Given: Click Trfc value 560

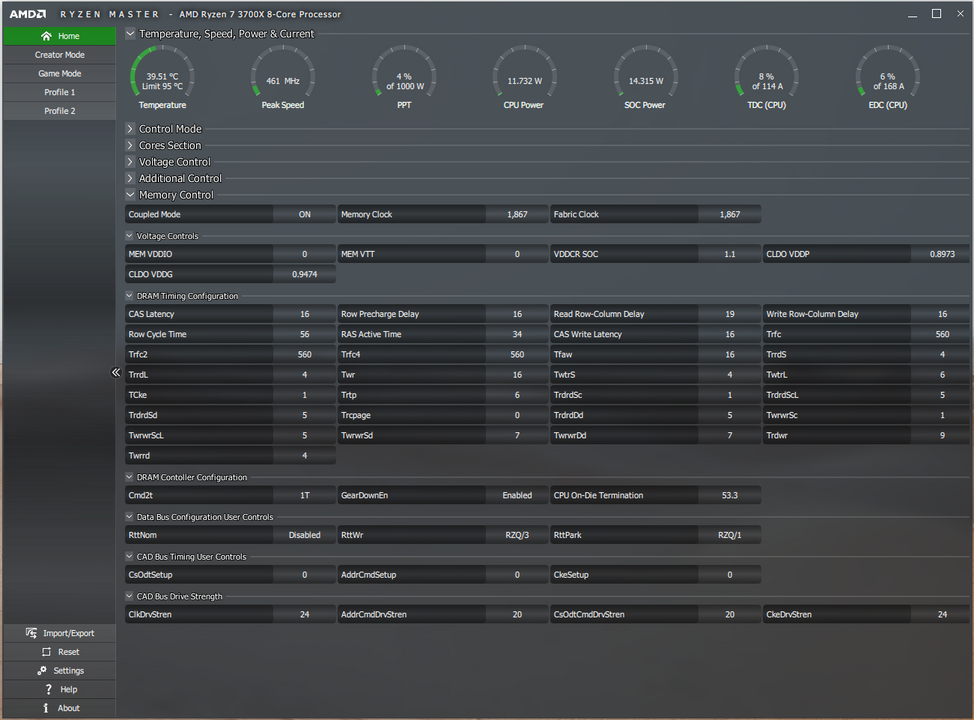Looking at the screenshot, I should pyautogui.click(x=942, y=334).
